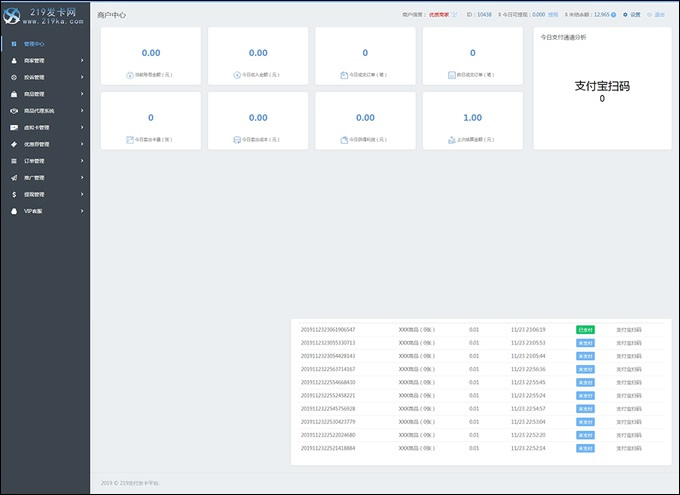Click the 商品管理 bag icon in sidebar
This screenshot has width=680, height=495.
13,94
